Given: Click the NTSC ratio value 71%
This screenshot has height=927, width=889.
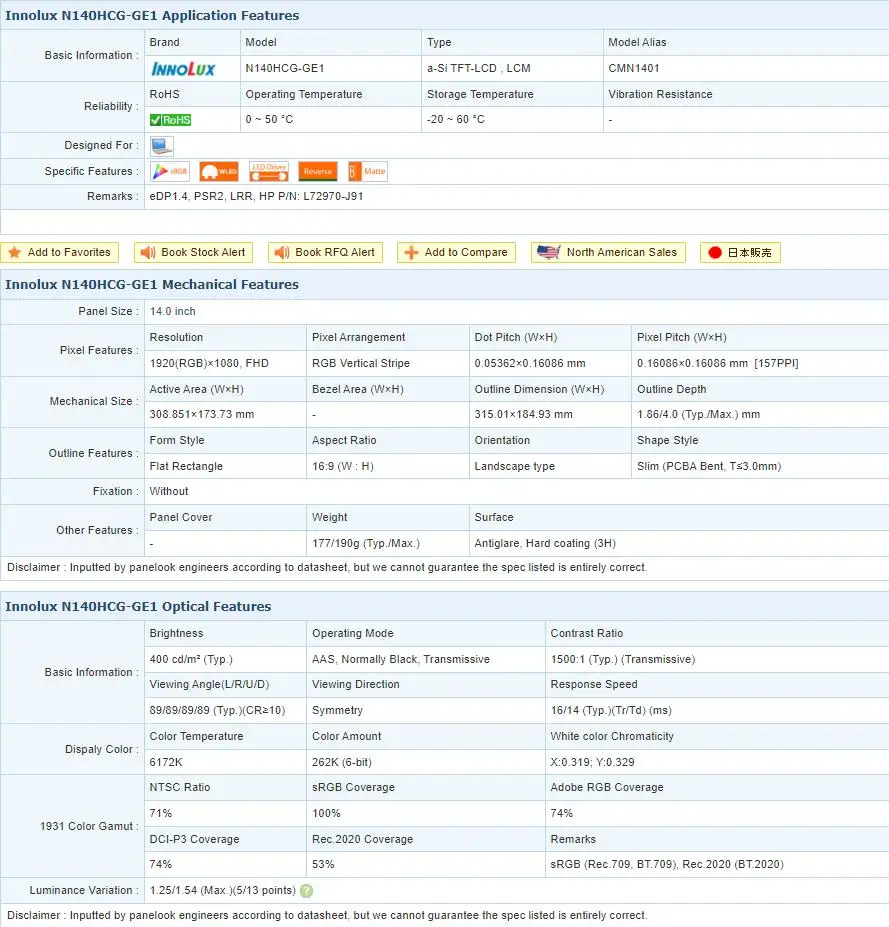Looking at the screenshot, I should click(161, 813).
